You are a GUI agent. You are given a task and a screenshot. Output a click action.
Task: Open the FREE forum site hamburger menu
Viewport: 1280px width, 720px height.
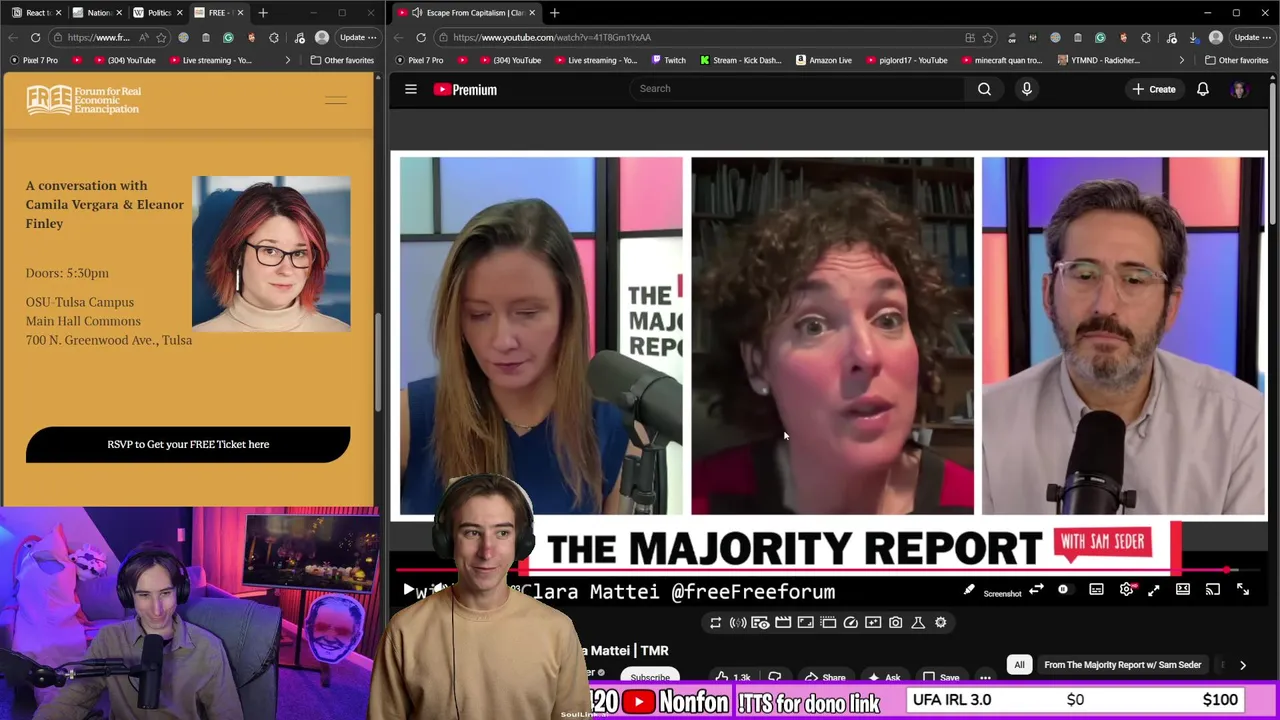pos(336,101)
